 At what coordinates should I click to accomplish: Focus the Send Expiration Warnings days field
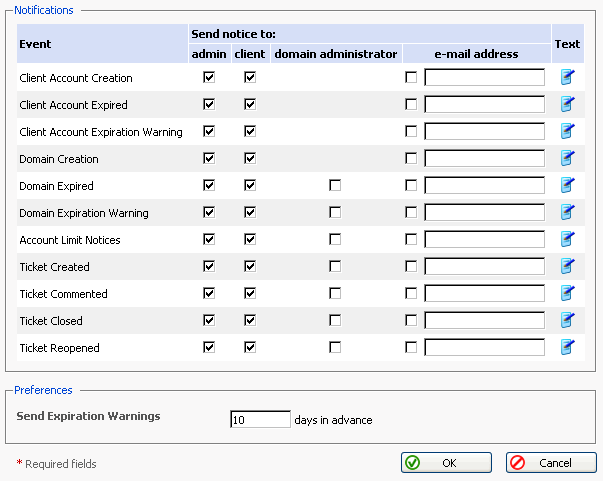coord(260,419)
